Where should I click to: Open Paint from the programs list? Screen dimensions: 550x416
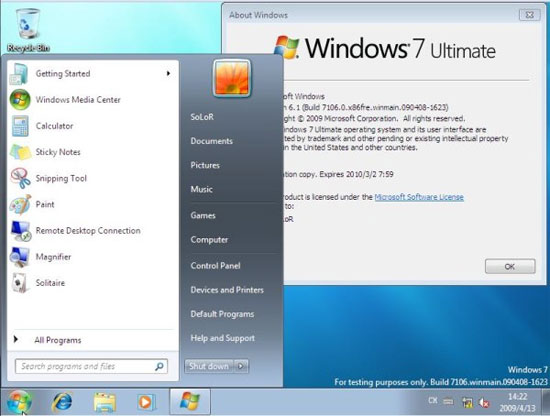click(x=45, y=204)
